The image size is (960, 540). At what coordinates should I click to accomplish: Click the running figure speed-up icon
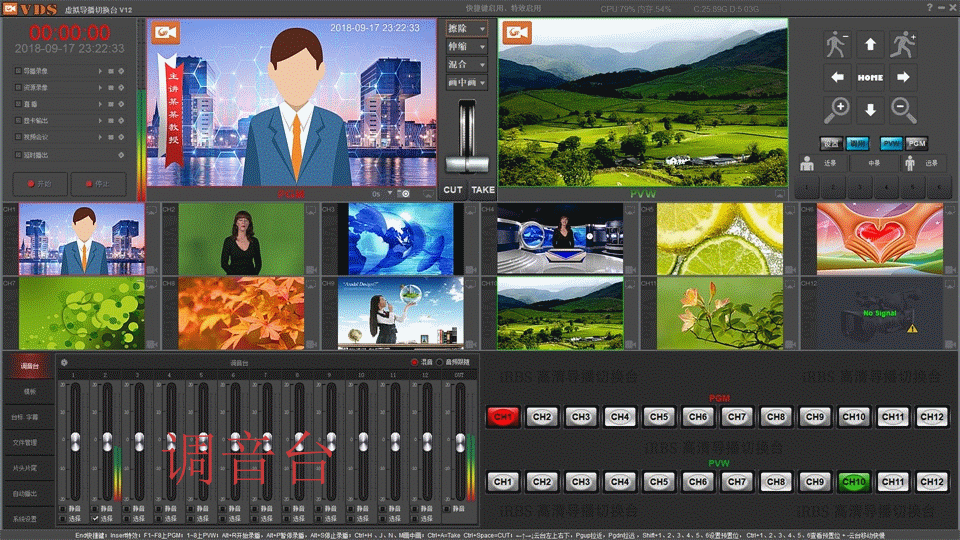(903, 44)
